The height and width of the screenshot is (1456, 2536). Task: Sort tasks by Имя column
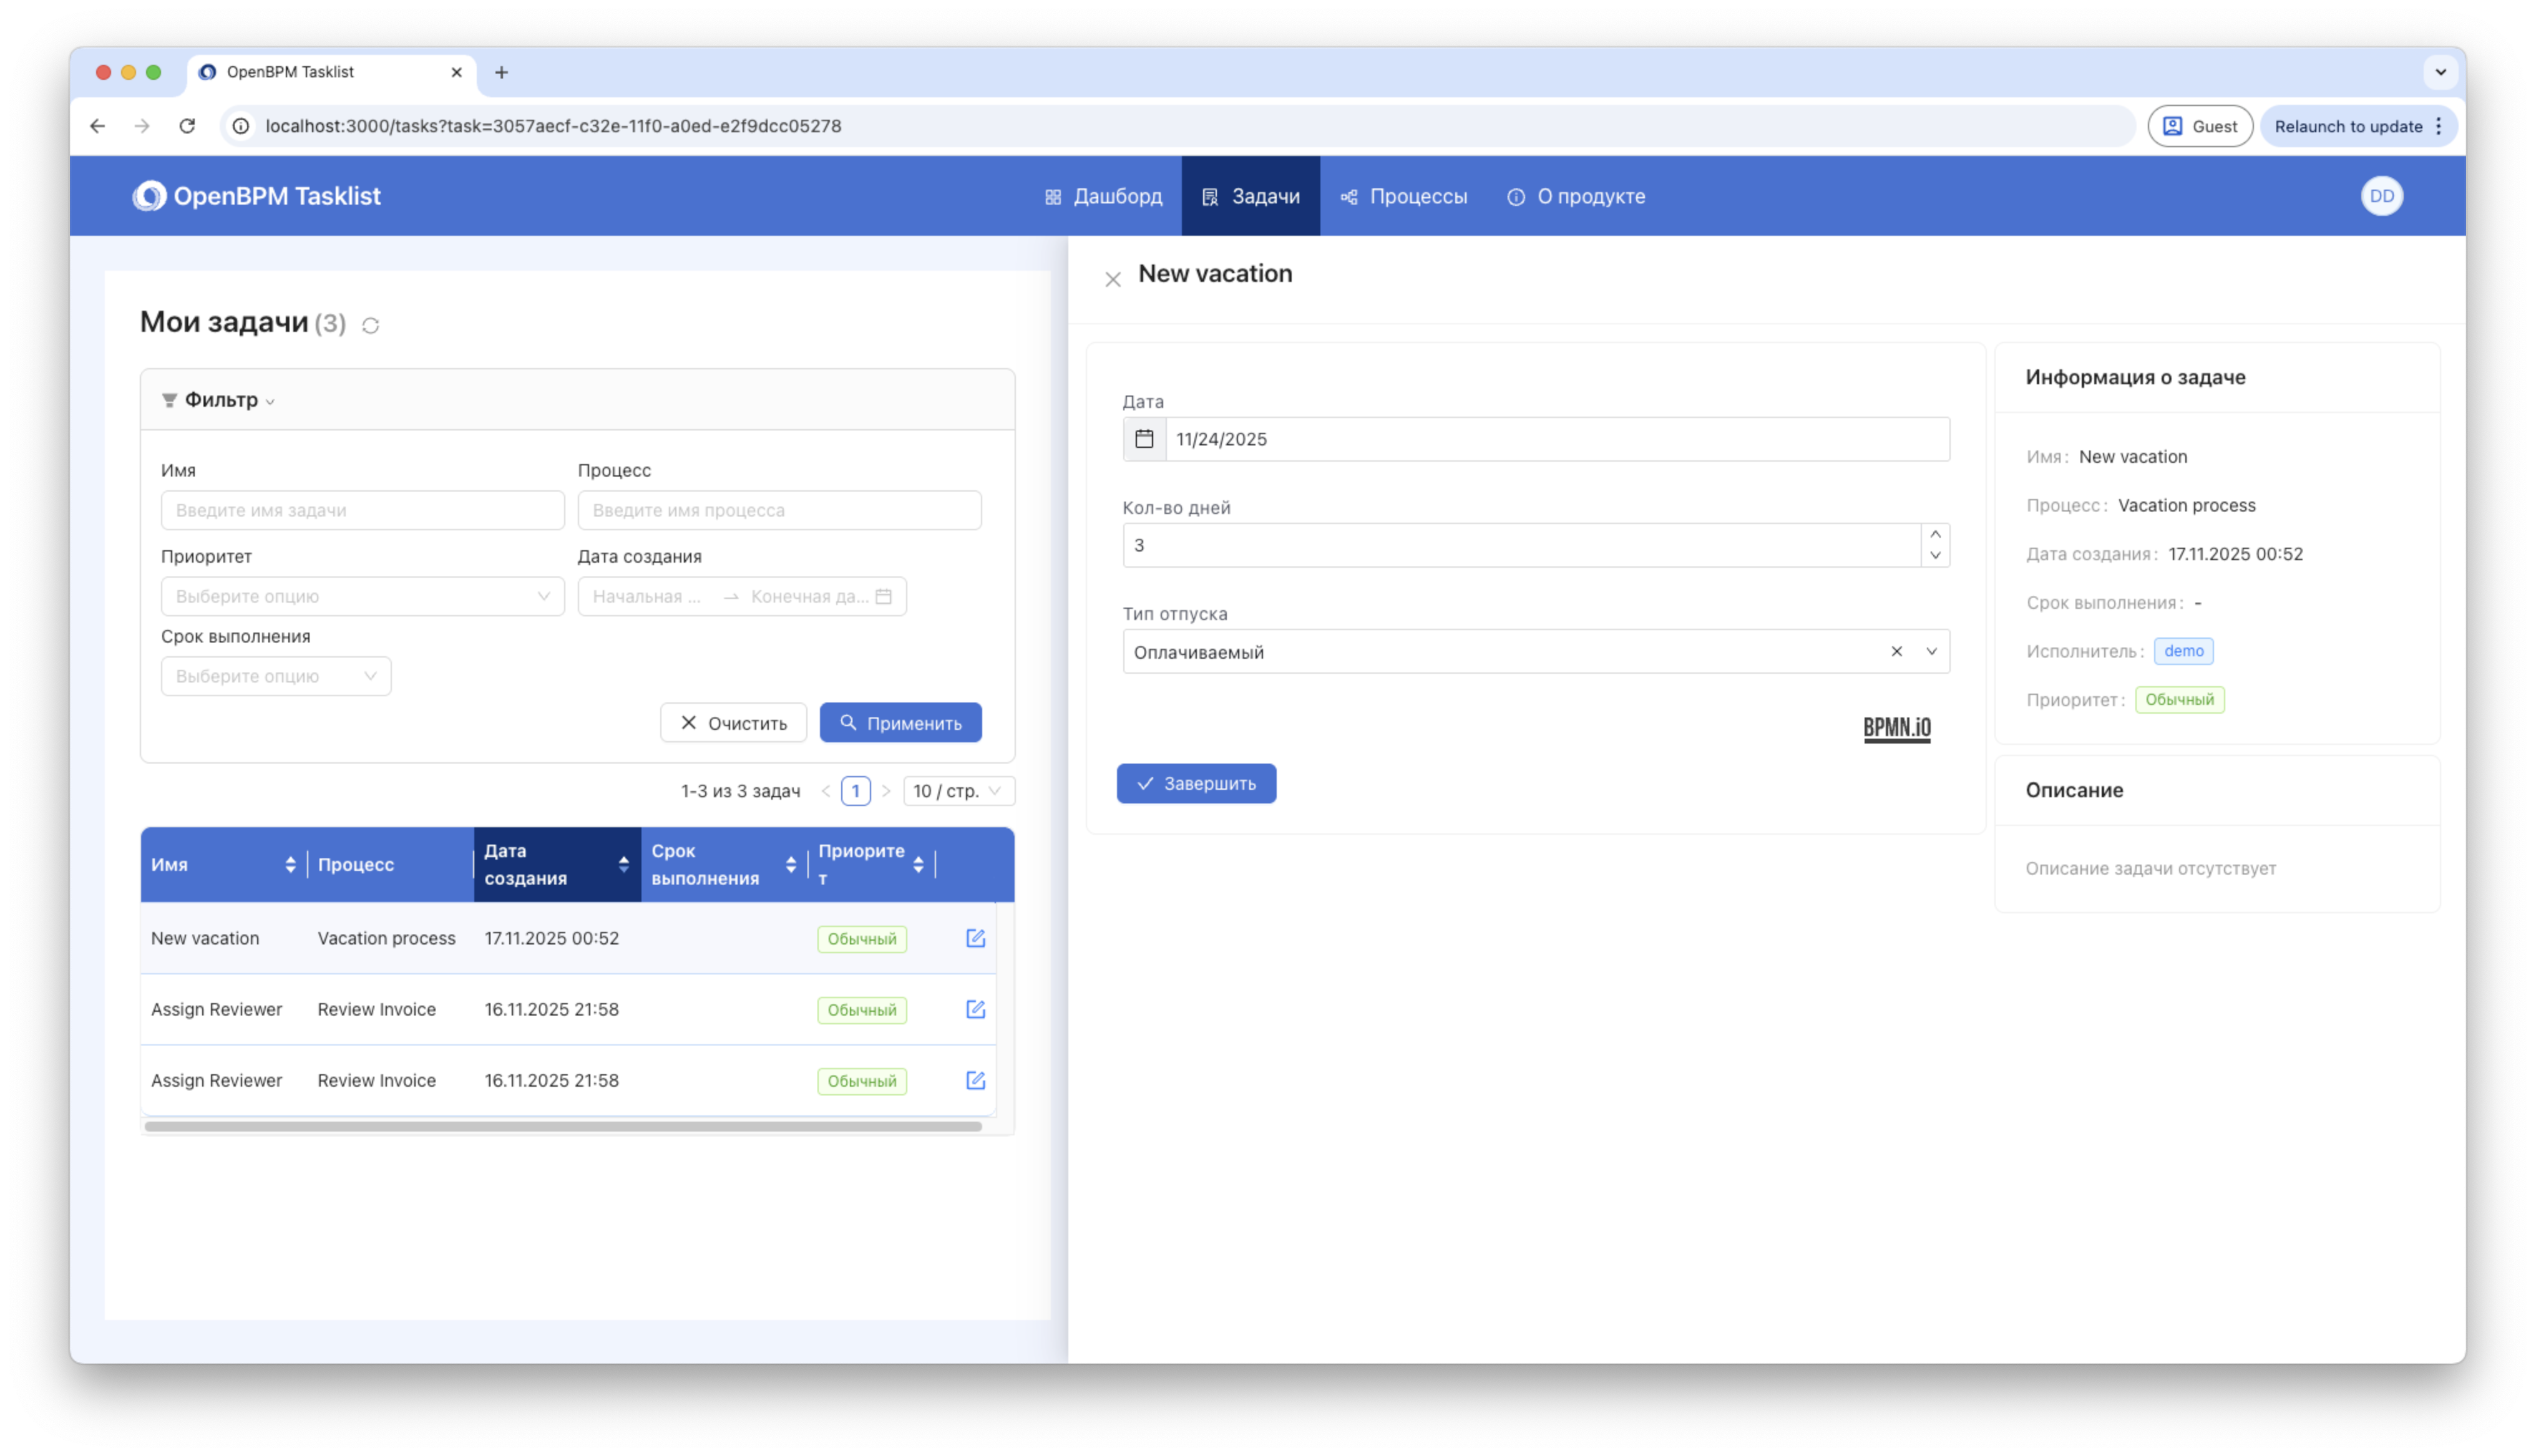pos(290,864)
